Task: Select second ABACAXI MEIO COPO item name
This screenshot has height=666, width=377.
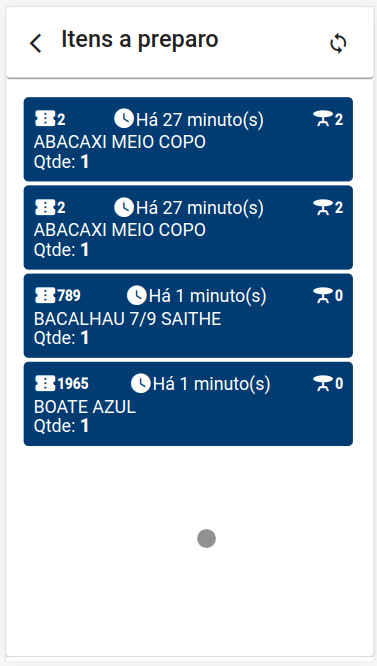Action: pyautogui.click(x=120, y=230)
